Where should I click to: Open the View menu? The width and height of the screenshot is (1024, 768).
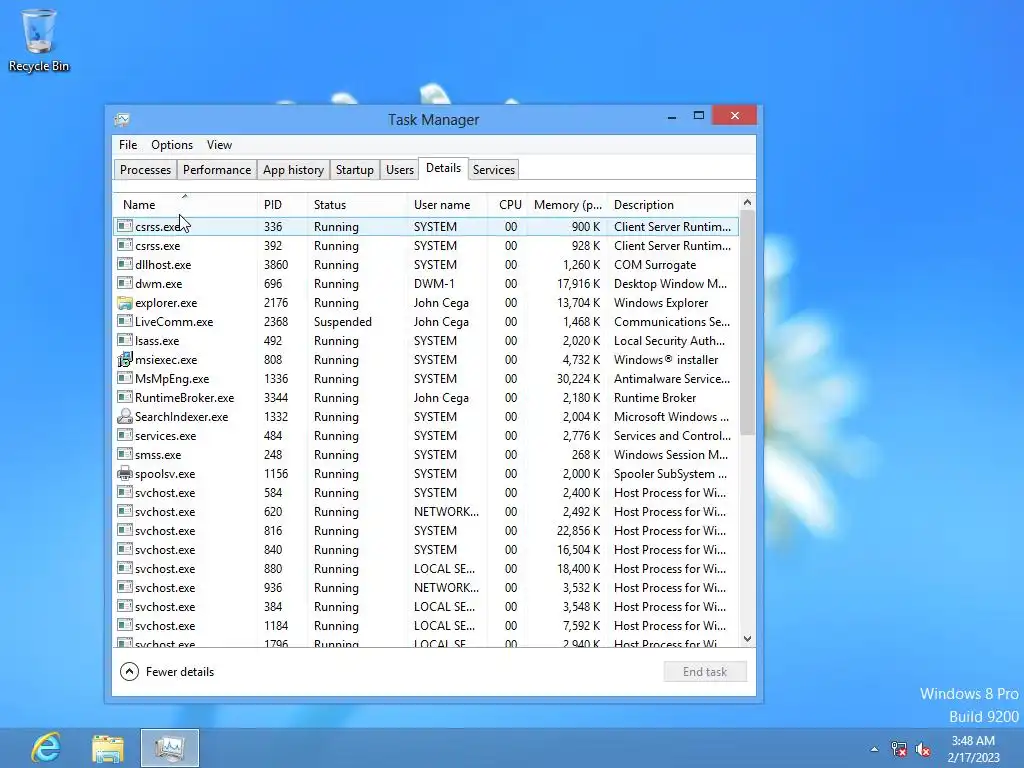click(219, 145)
